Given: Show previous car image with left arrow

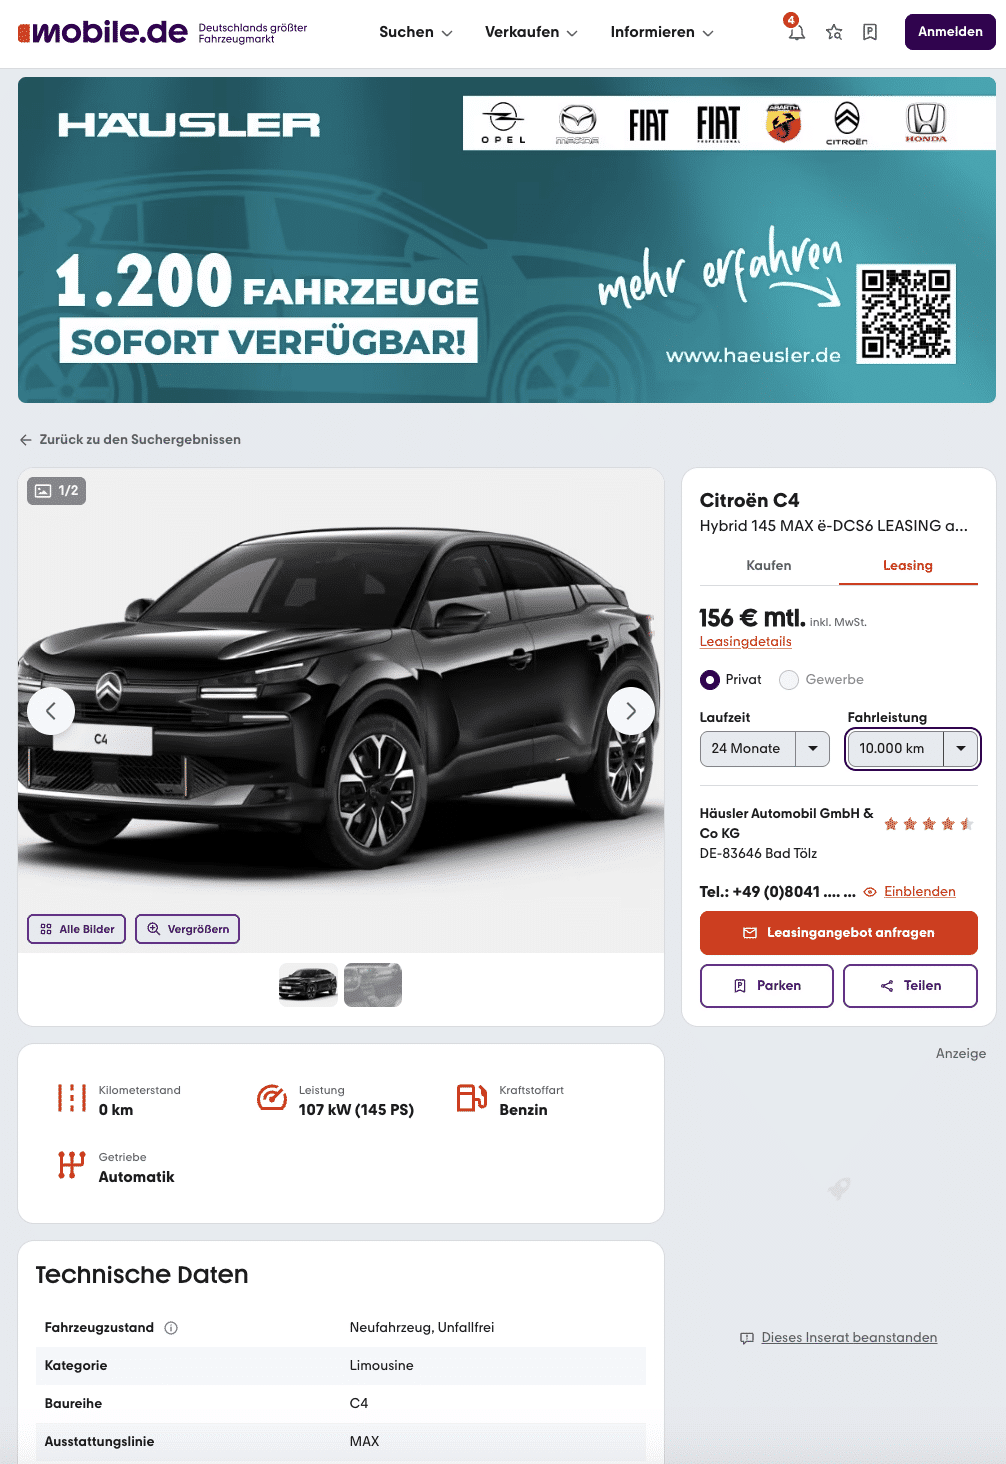Looking at the screenshot, I should coord(51,711).
